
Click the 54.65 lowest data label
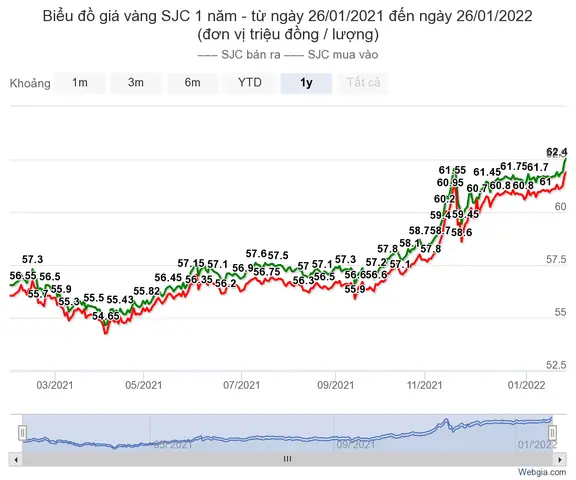[x=106, y=316]
